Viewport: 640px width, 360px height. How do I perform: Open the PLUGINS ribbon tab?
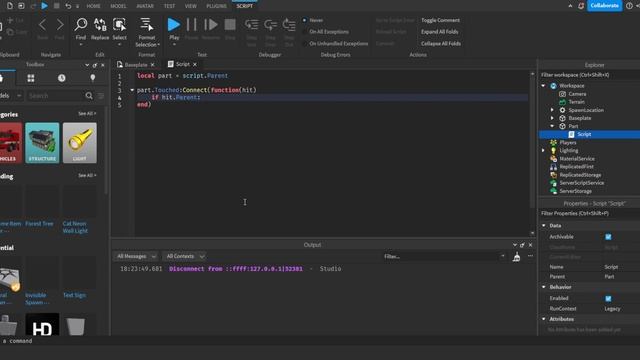(x=216, y=6)
